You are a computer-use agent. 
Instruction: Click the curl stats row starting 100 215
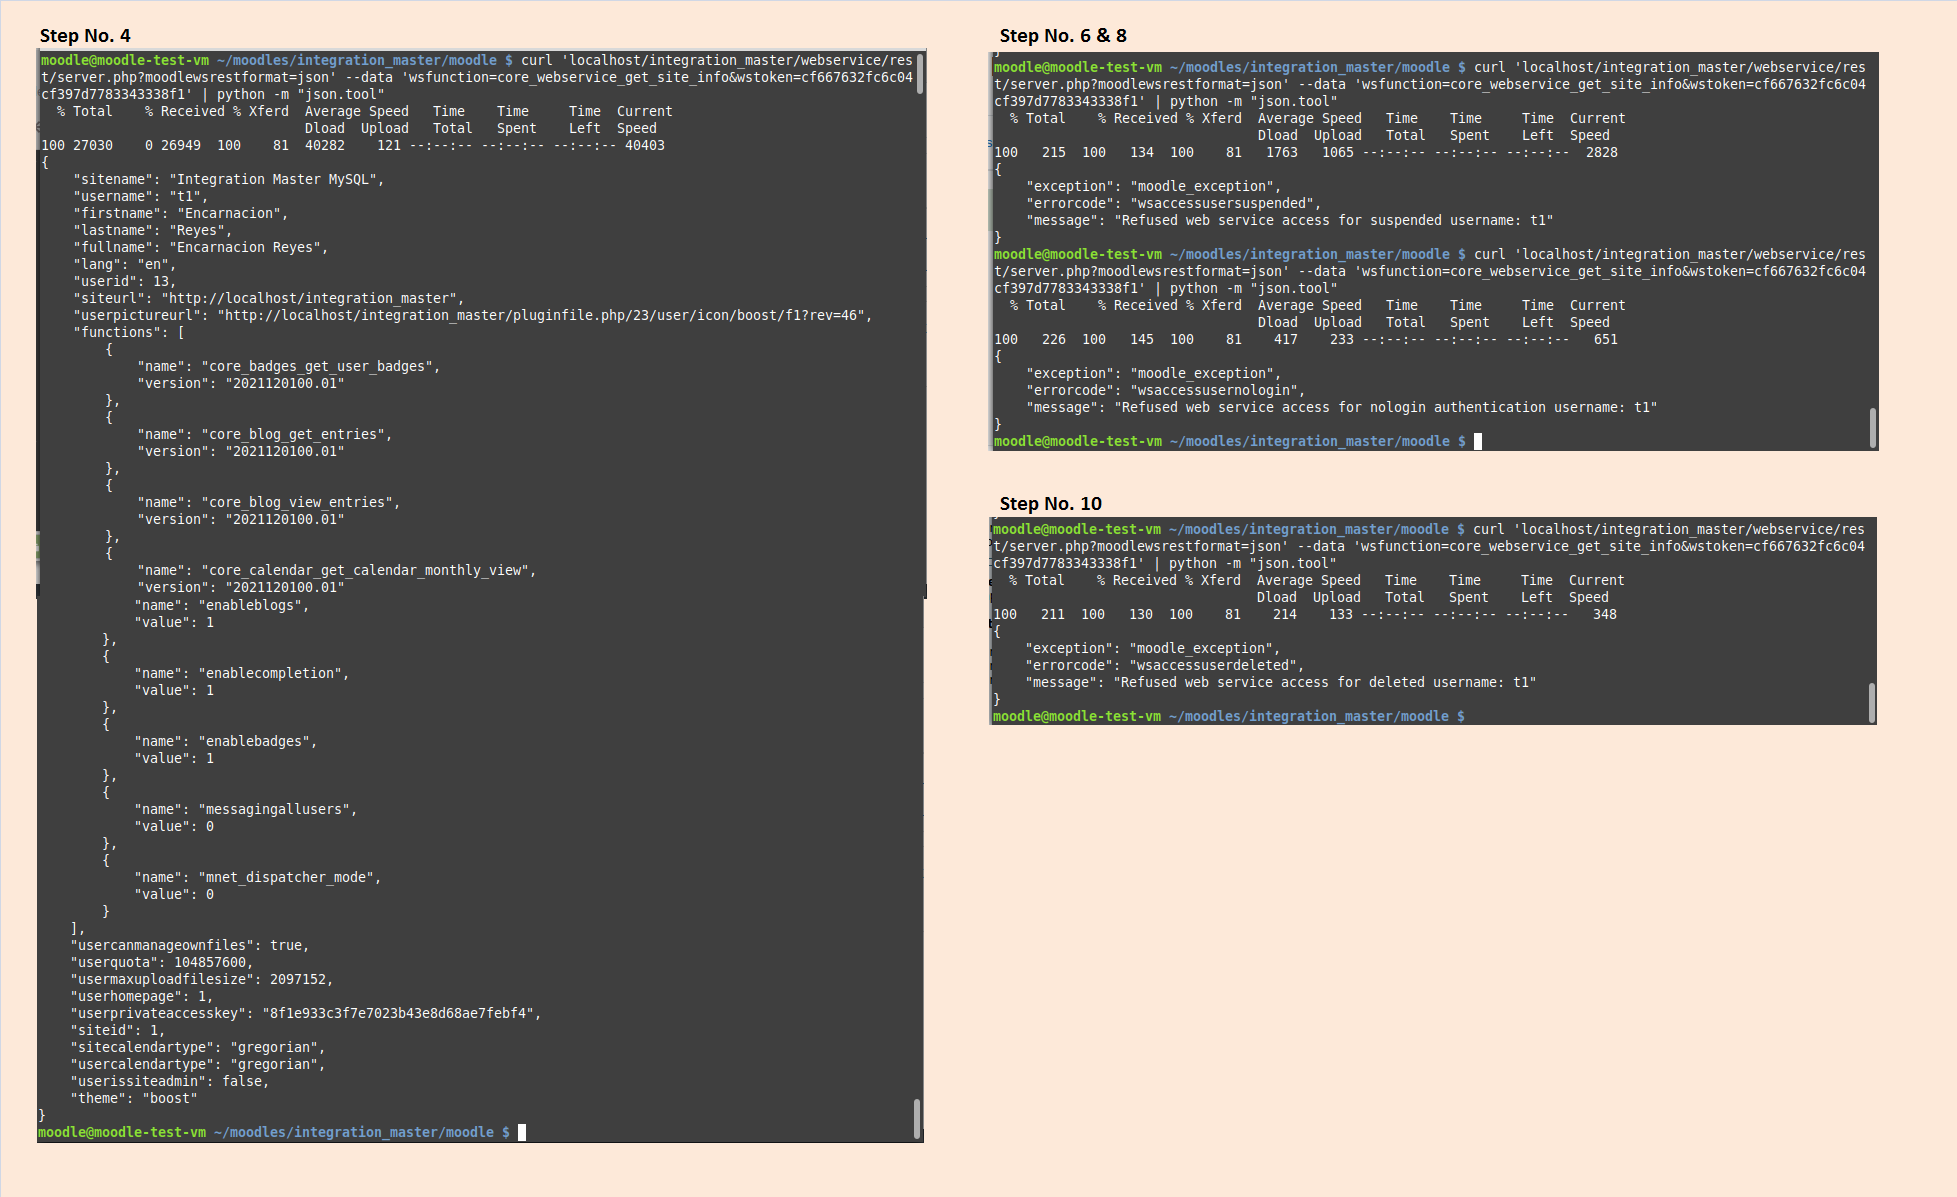click(x=1306, y=153)
